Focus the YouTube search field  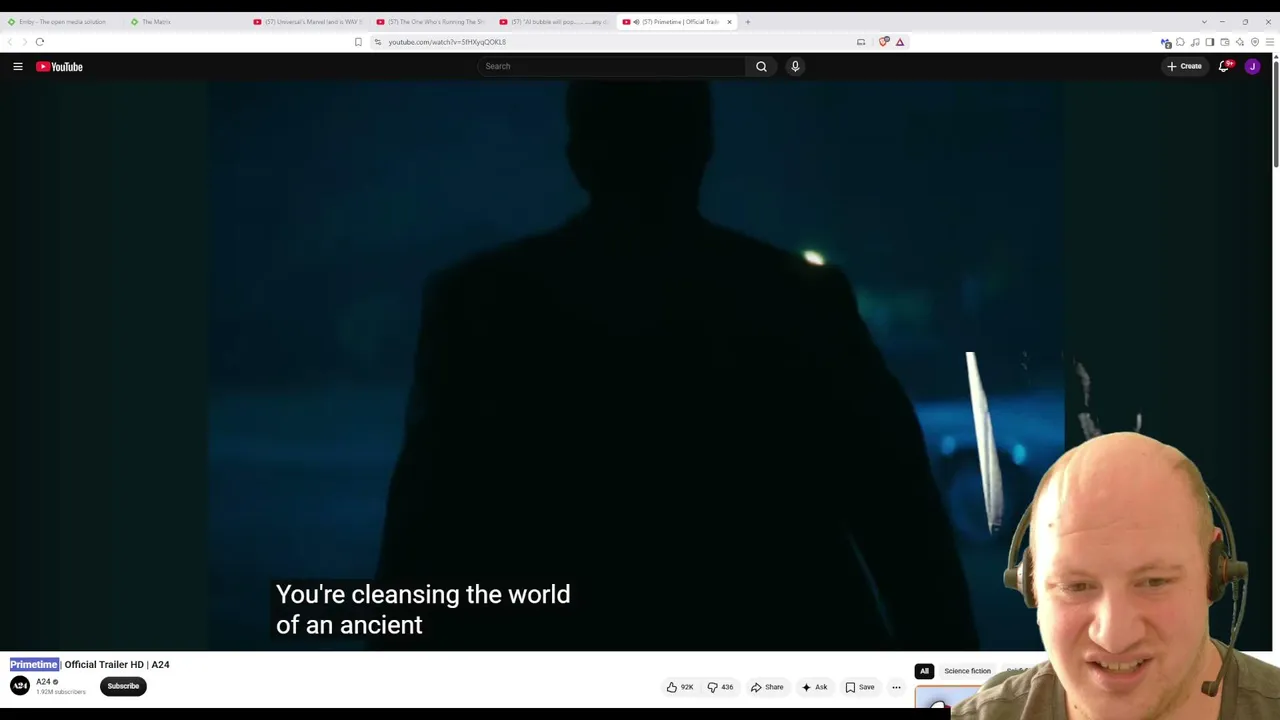pyautogui.click(x=610, y=66)
